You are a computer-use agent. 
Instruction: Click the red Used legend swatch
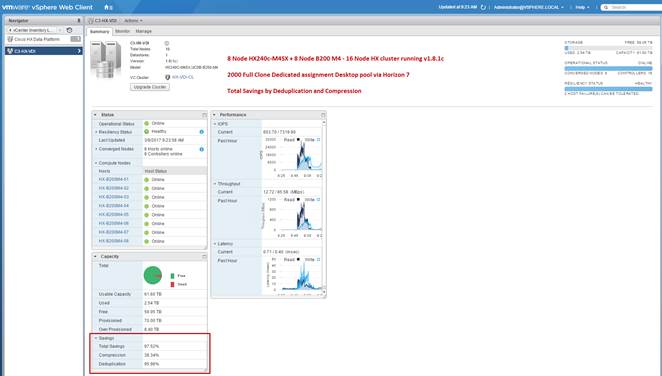coord(172,284)
